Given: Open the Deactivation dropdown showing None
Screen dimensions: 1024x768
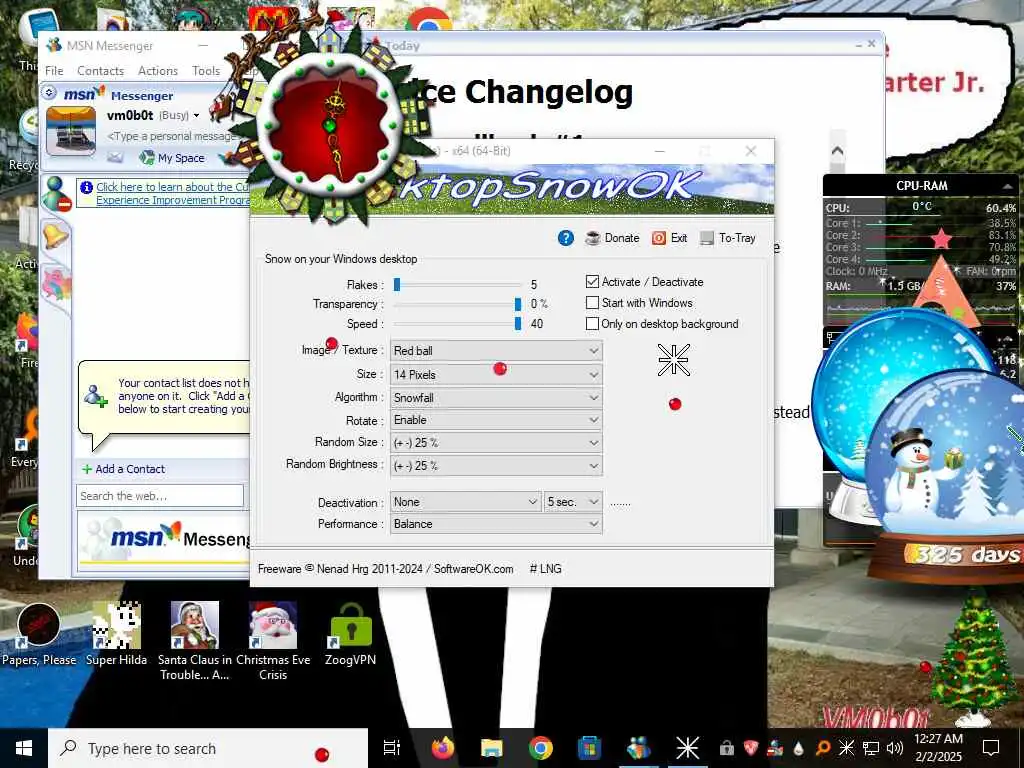Looking at the screenshot, I should pyautogui.click(x=466, y=502).
